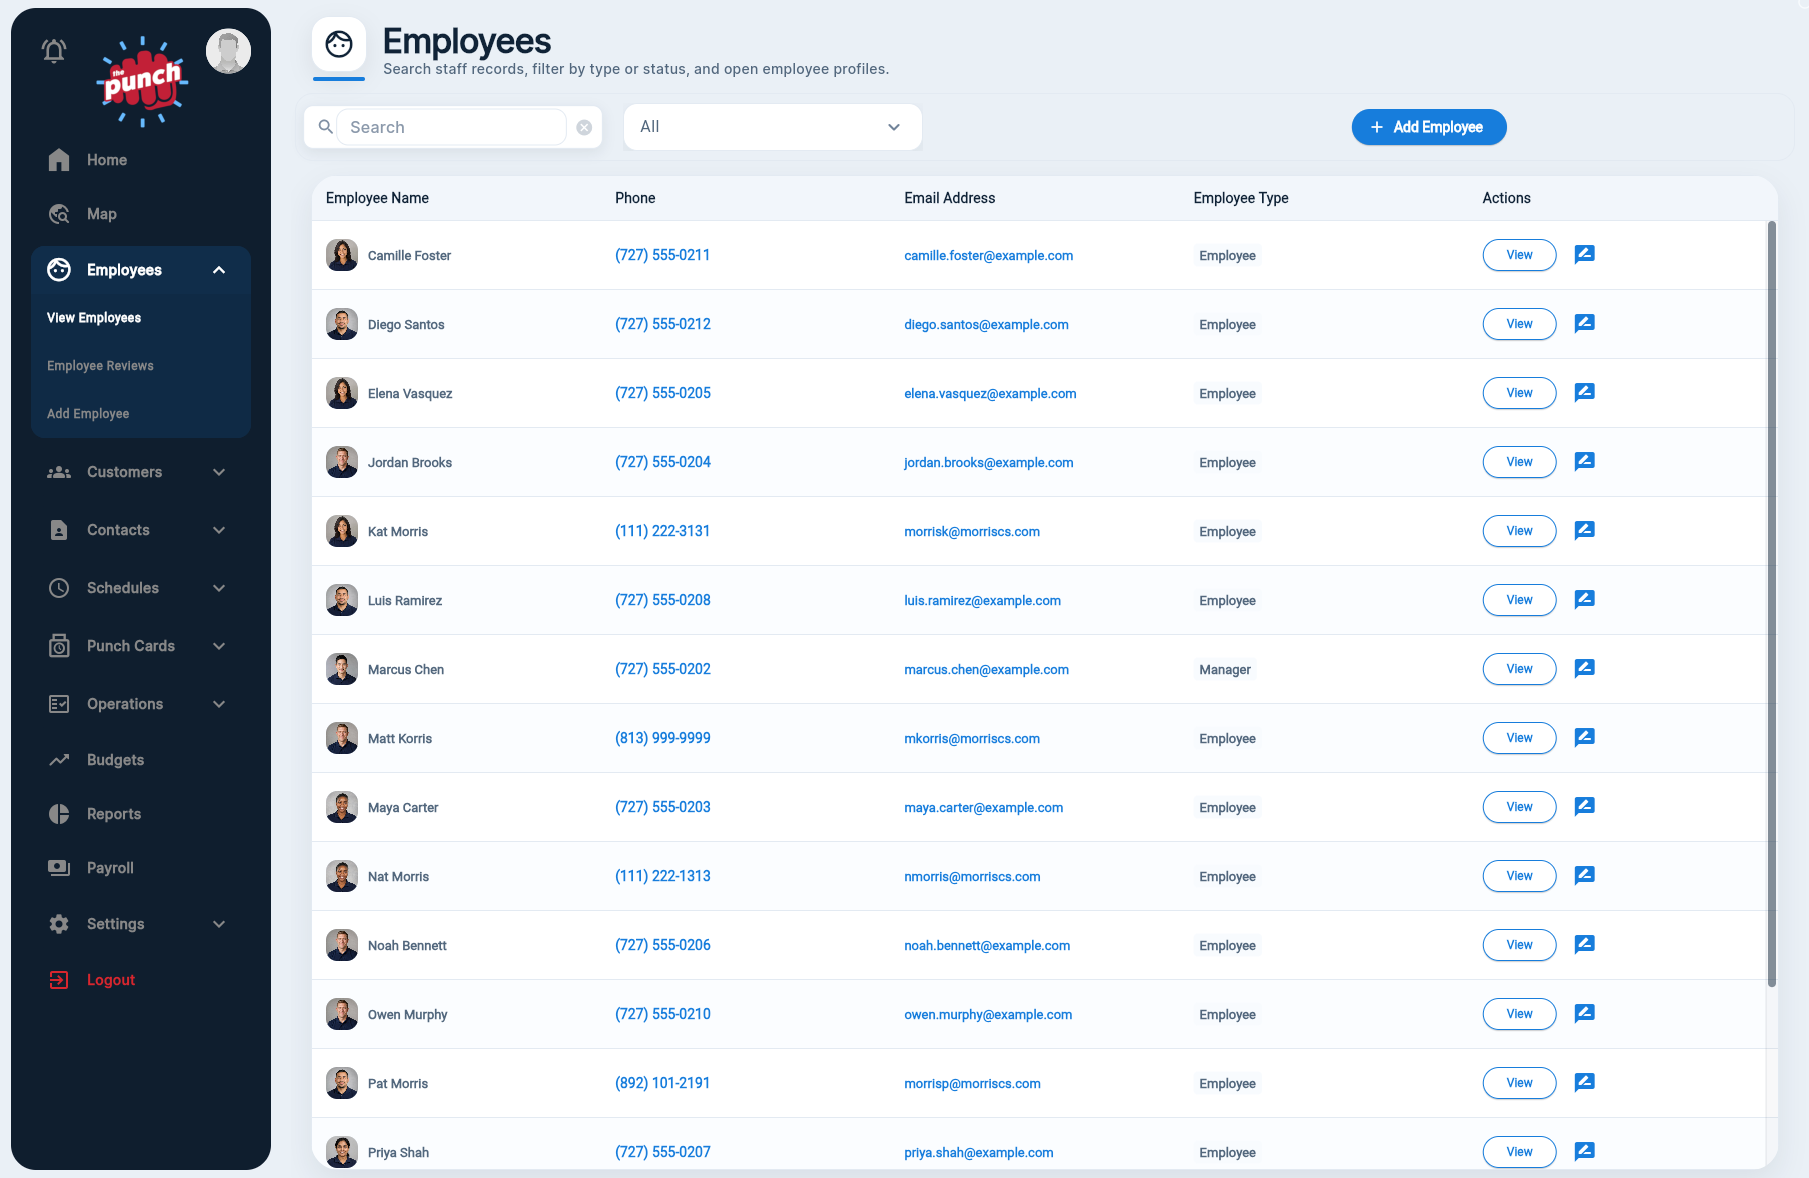
Task: Edit Diego Santos via the edit icon
Action: tap(1584, 324)
